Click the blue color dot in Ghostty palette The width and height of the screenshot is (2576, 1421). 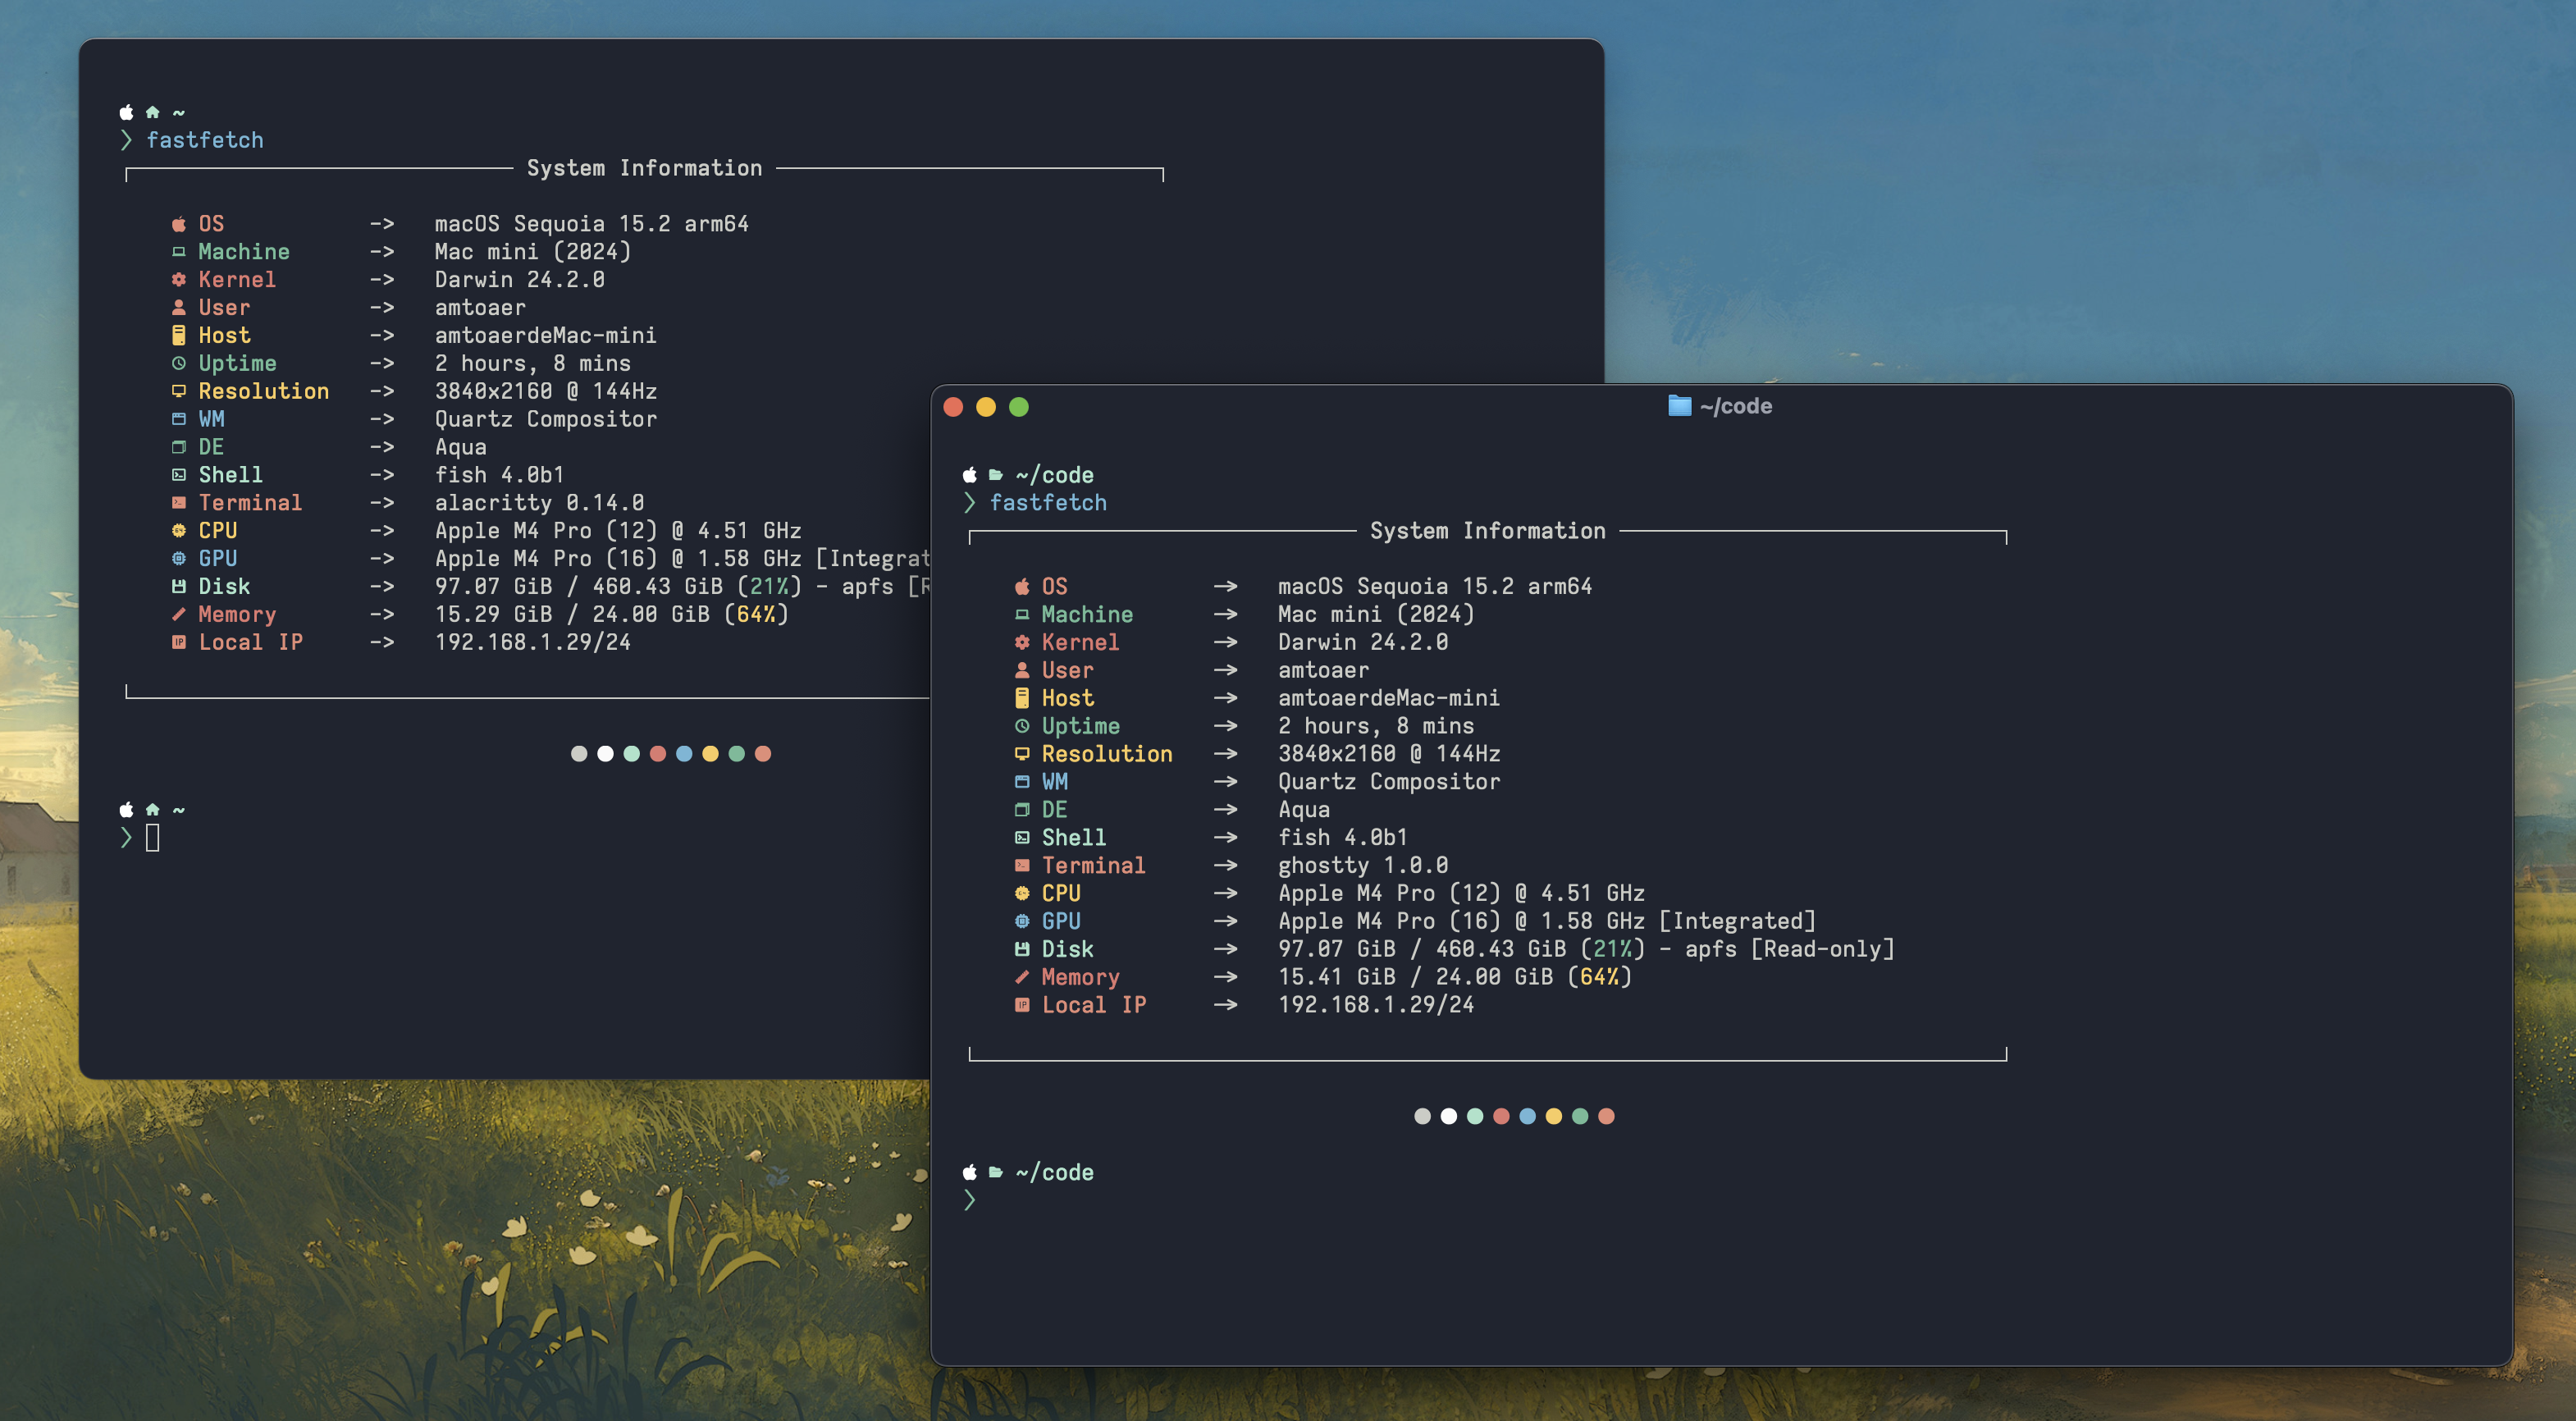coord(1527,1117)
